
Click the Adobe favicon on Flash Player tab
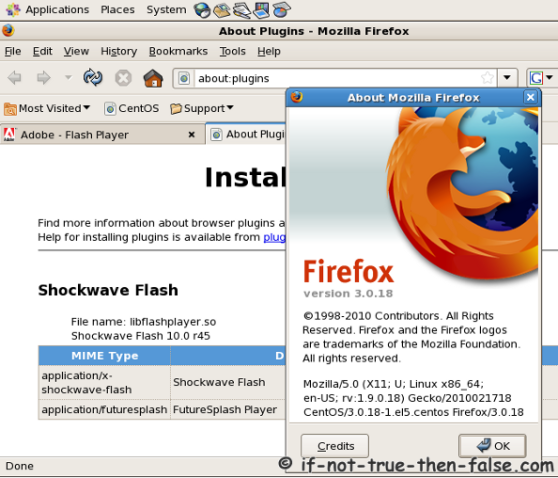point(9,135)
